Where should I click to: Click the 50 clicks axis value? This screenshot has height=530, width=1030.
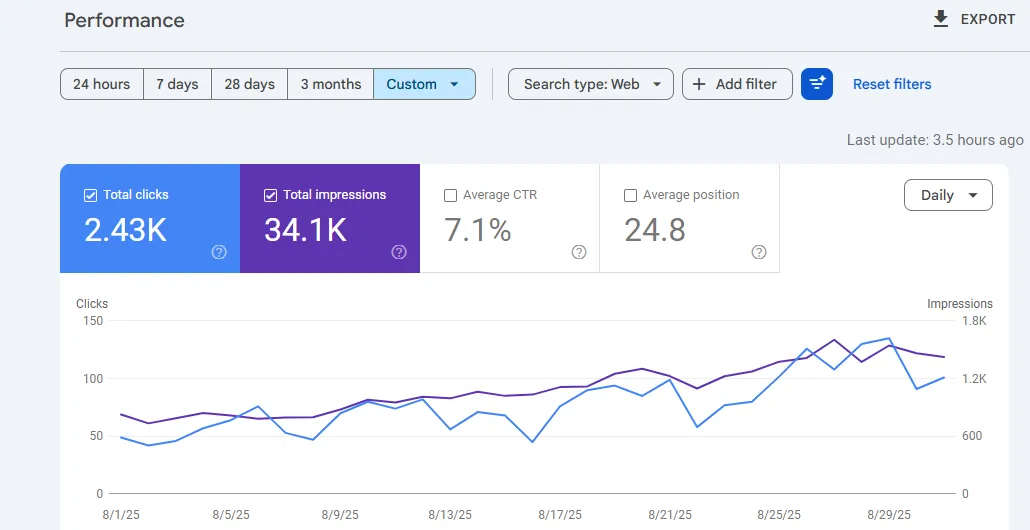tap(96, 436)
